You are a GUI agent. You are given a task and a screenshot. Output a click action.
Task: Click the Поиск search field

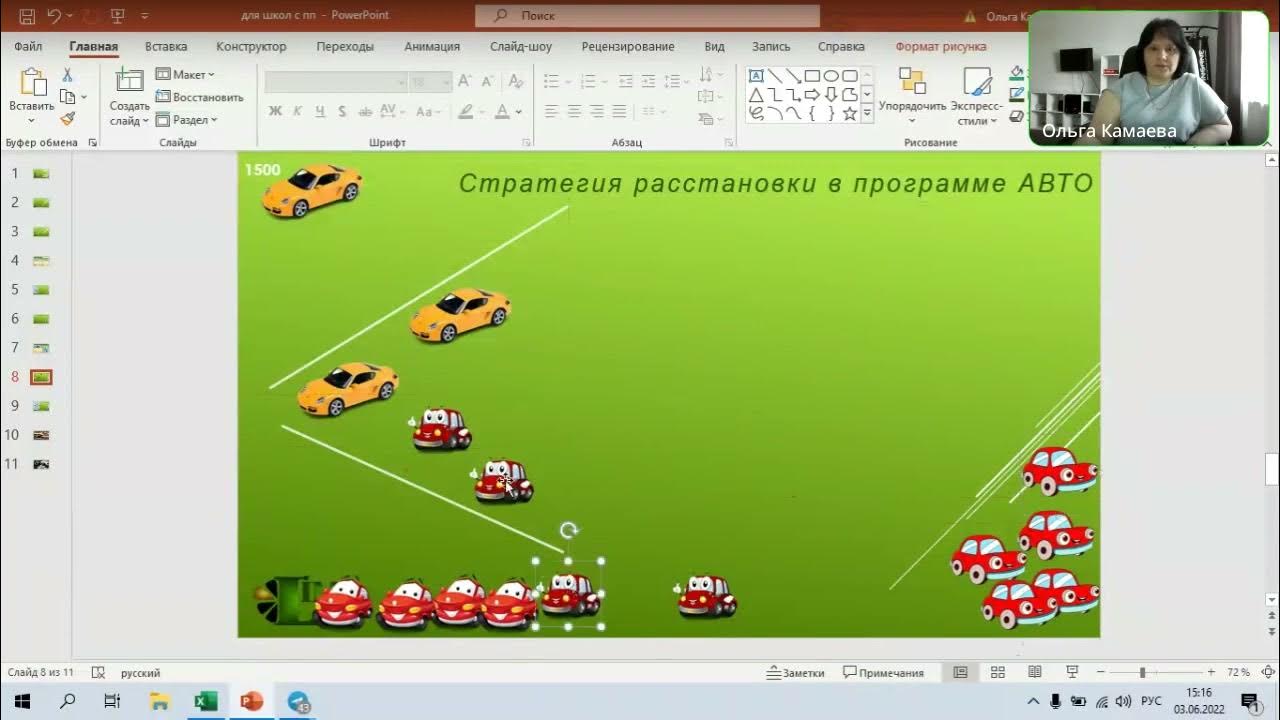[x=647, y=16]
